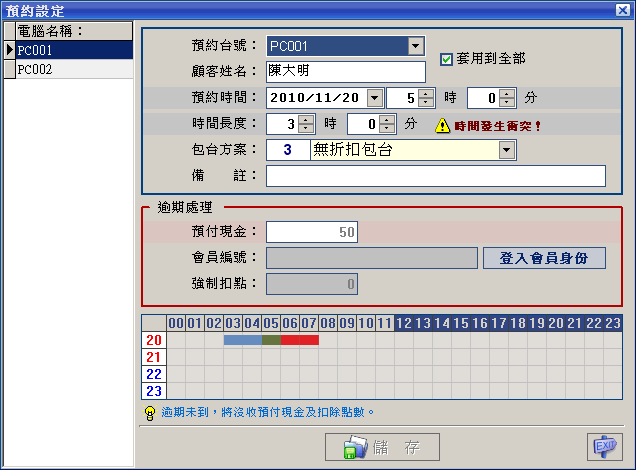636x470 pixels.
Task: Click the 顧客姓名 name input field
Action: click(345, 72)
